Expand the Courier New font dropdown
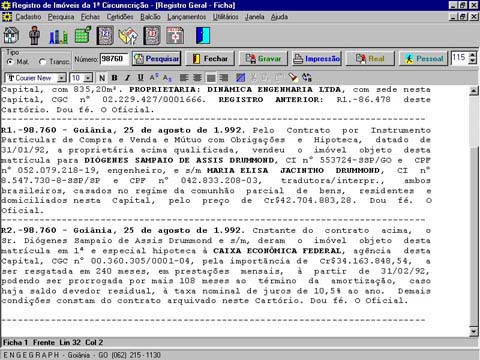Viewport: 480px width, 360px height. tap(61, 78)
